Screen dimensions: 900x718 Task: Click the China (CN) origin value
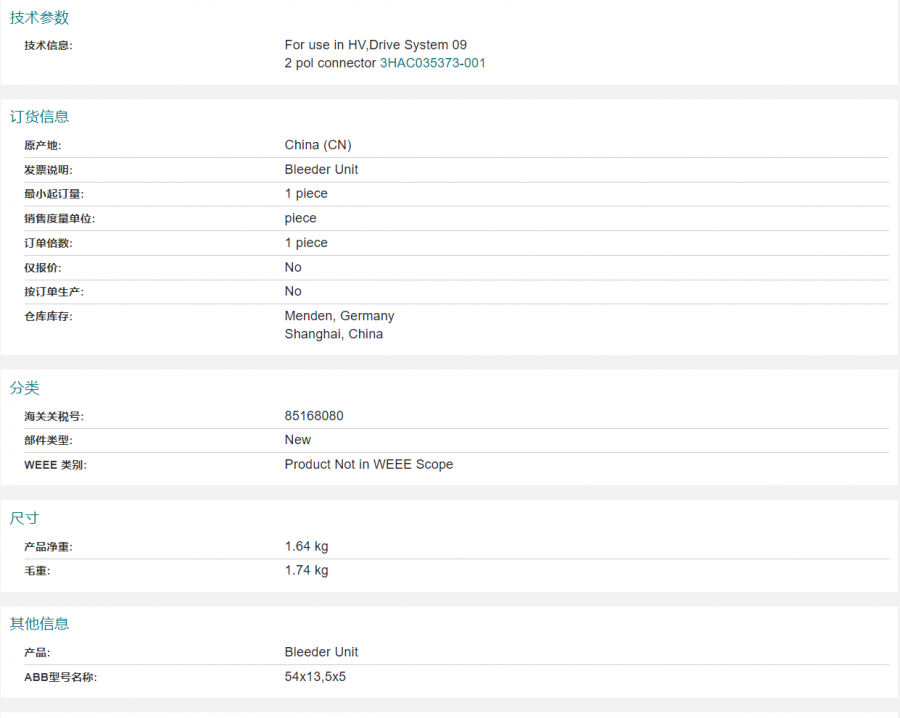318,145
